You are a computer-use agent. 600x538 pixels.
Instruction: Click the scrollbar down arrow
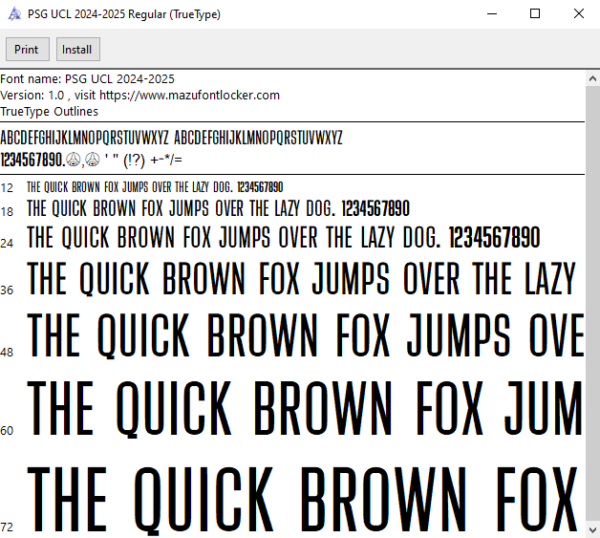(593, 530)
